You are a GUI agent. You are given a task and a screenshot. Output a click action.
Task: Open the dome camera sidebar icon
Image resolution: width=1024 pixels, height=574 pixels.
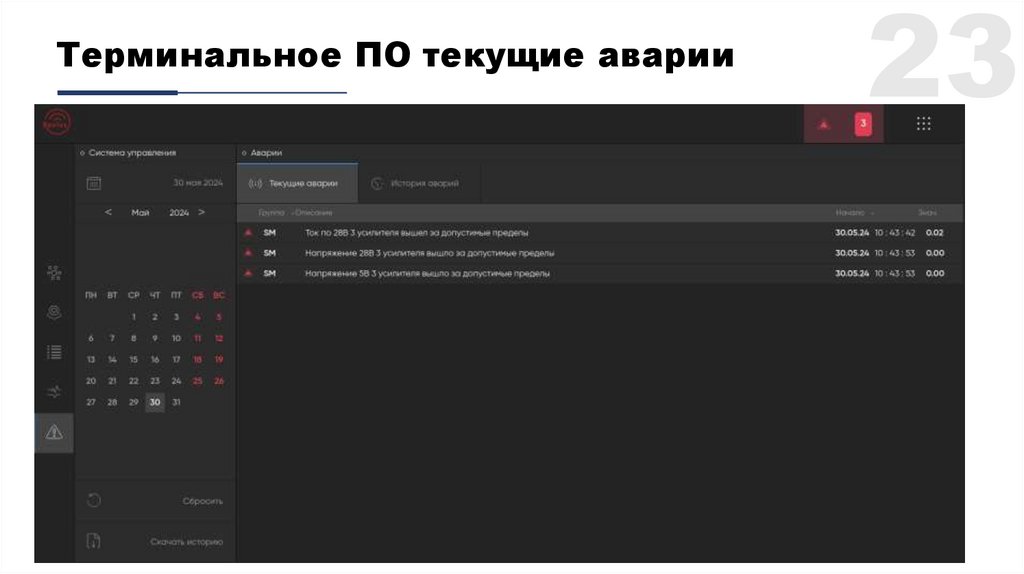54,312
